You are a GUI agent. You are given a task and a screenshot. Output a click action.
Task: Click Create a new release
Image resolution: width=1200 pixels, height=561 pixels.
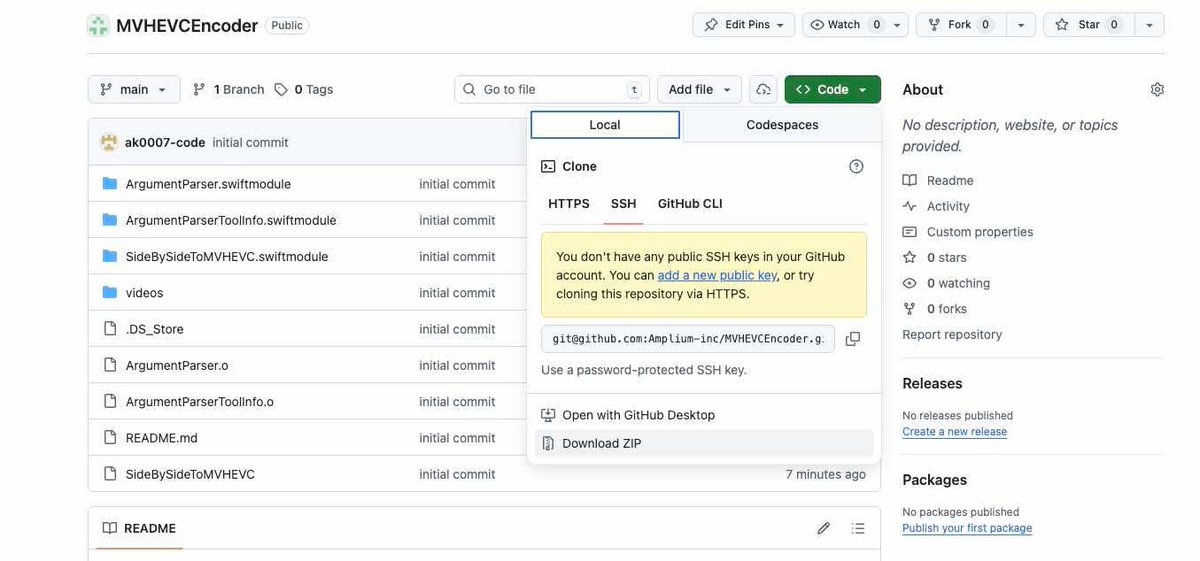click(954, 432)
